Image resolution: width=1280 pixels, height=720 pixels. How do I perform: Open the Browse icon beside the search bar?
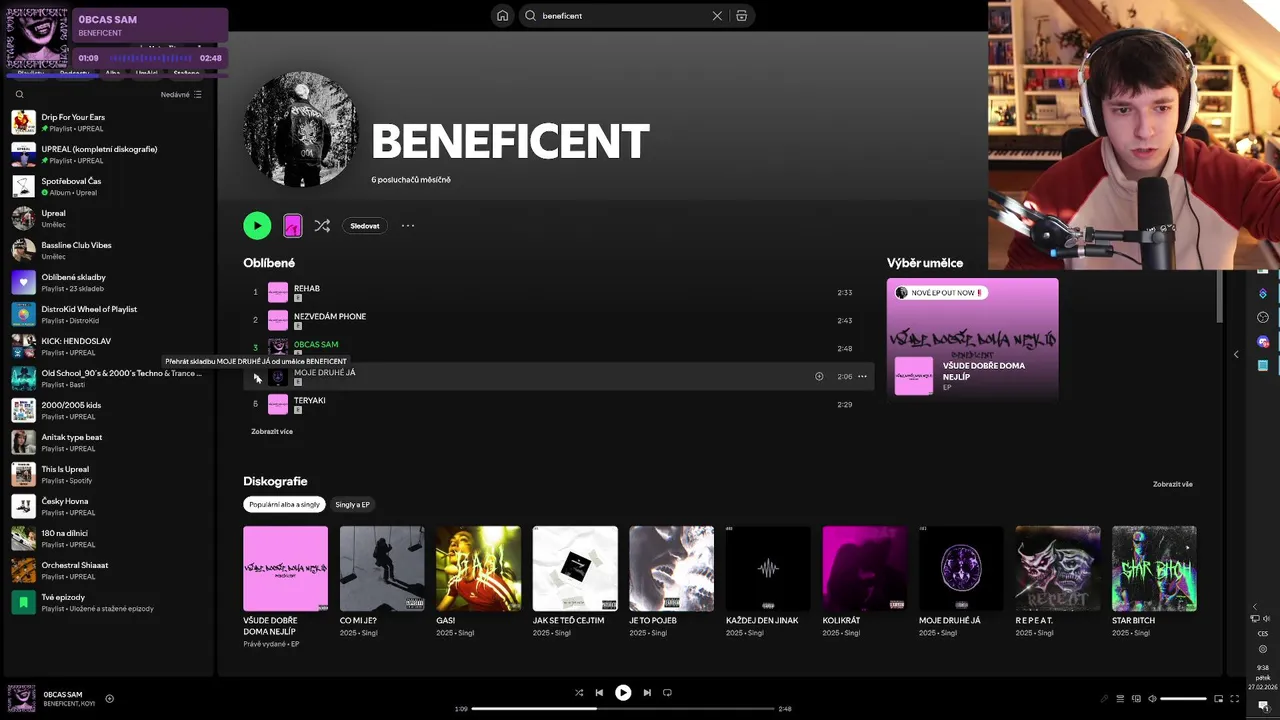coord(741,16)
